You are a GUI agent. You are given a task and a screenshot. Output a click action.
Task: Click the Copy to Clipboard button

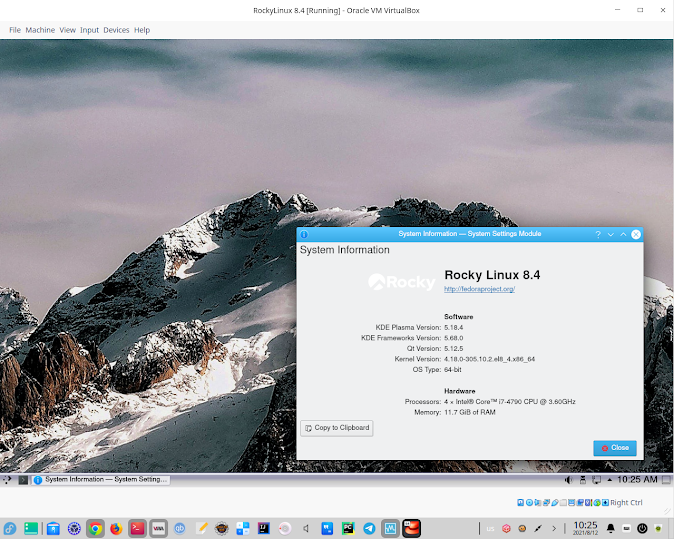(x=337, y=428)
